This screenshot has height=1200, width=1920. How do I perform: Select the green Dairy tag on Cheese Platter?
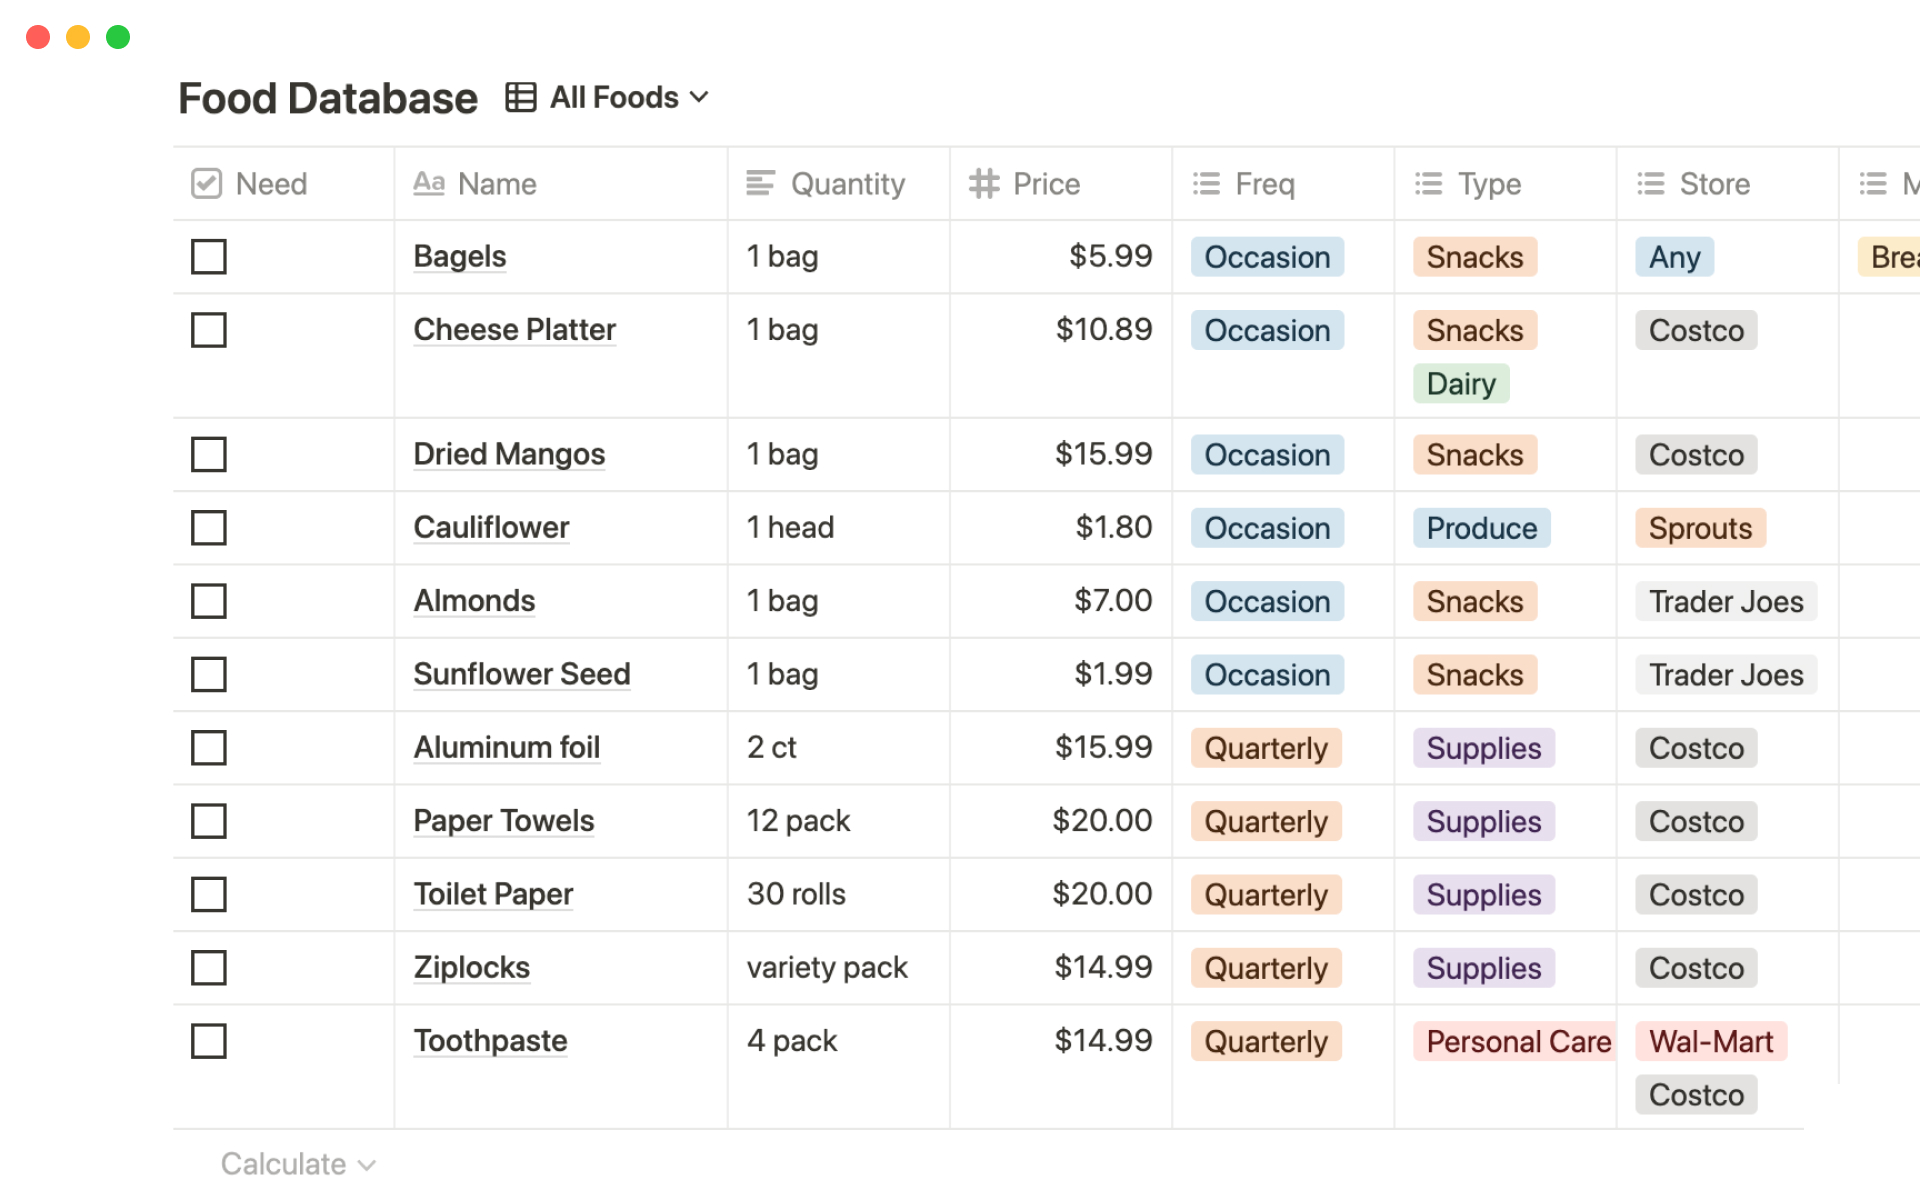click(x=1460, y=383)
